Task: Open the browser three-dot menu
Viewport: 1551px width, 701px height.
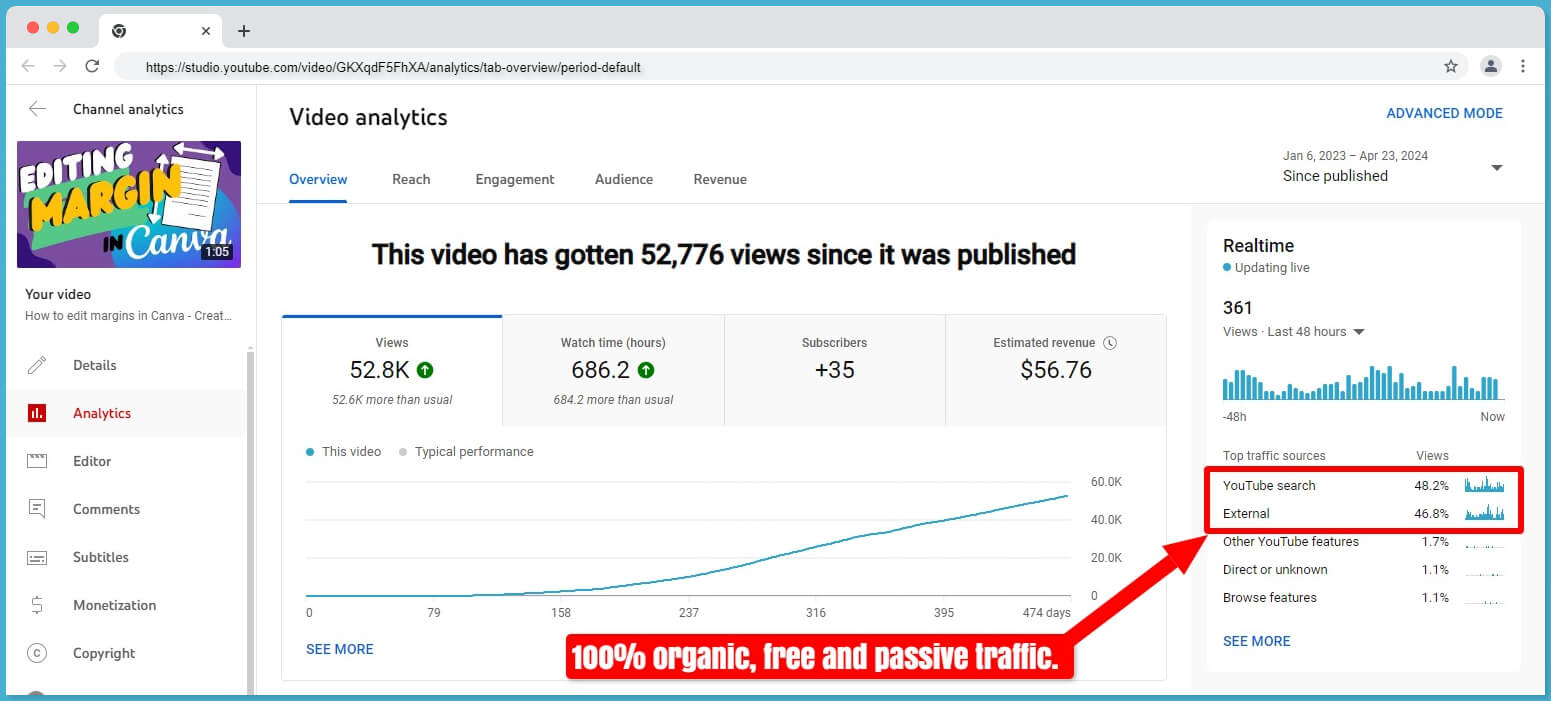Action: pyautogui.click(x=1522, y=66)
